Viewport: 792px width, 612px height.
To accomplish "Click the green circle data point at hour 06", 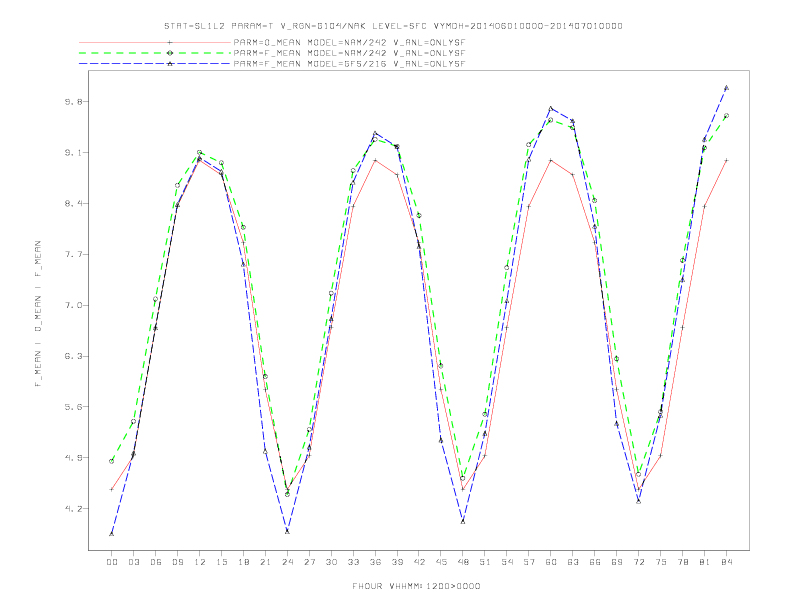I will (156, 299).
